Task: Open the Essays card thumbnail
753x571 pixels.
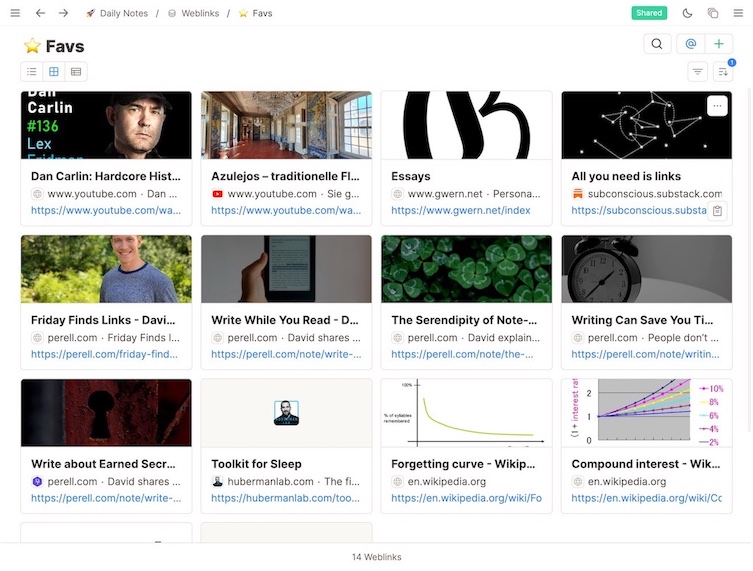Action: tap(466, 125)
